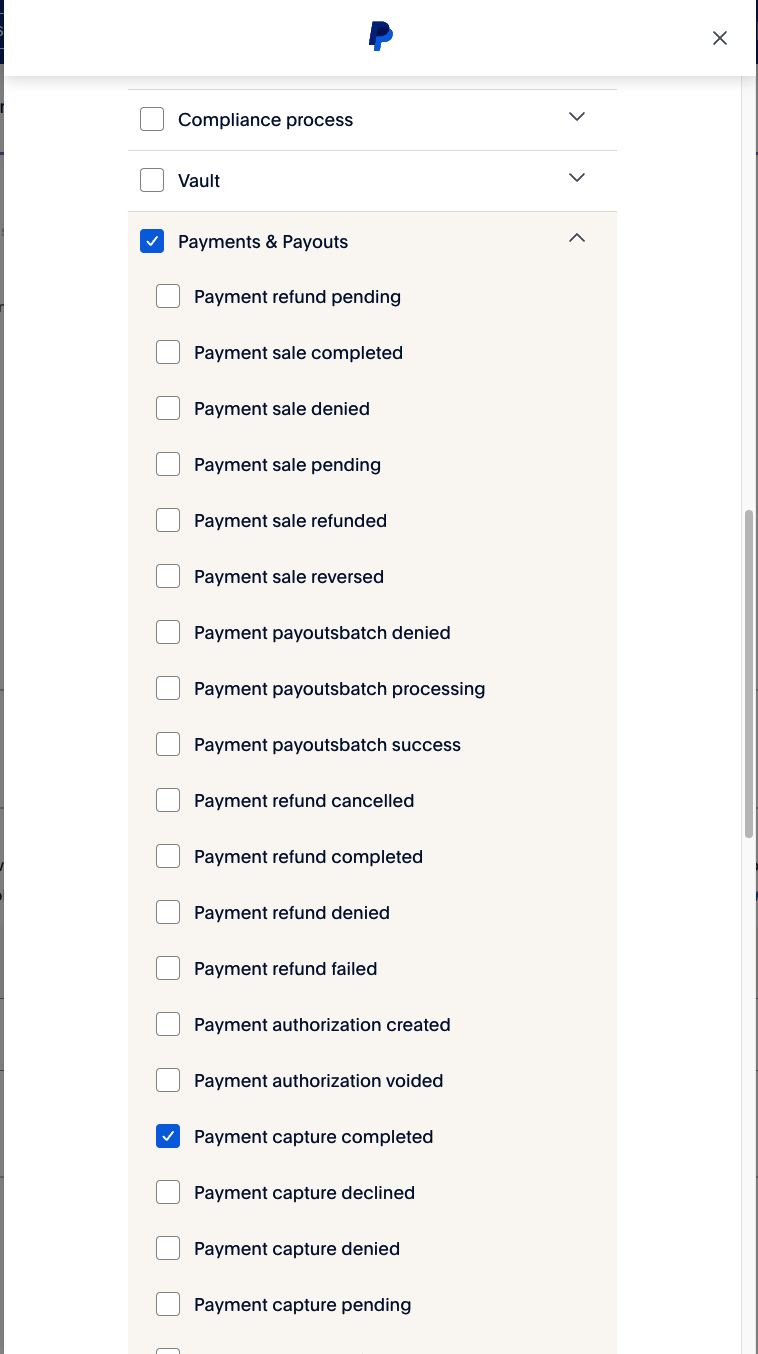
Task: Check Payment capture pending box
Action: click(168, 1305)
